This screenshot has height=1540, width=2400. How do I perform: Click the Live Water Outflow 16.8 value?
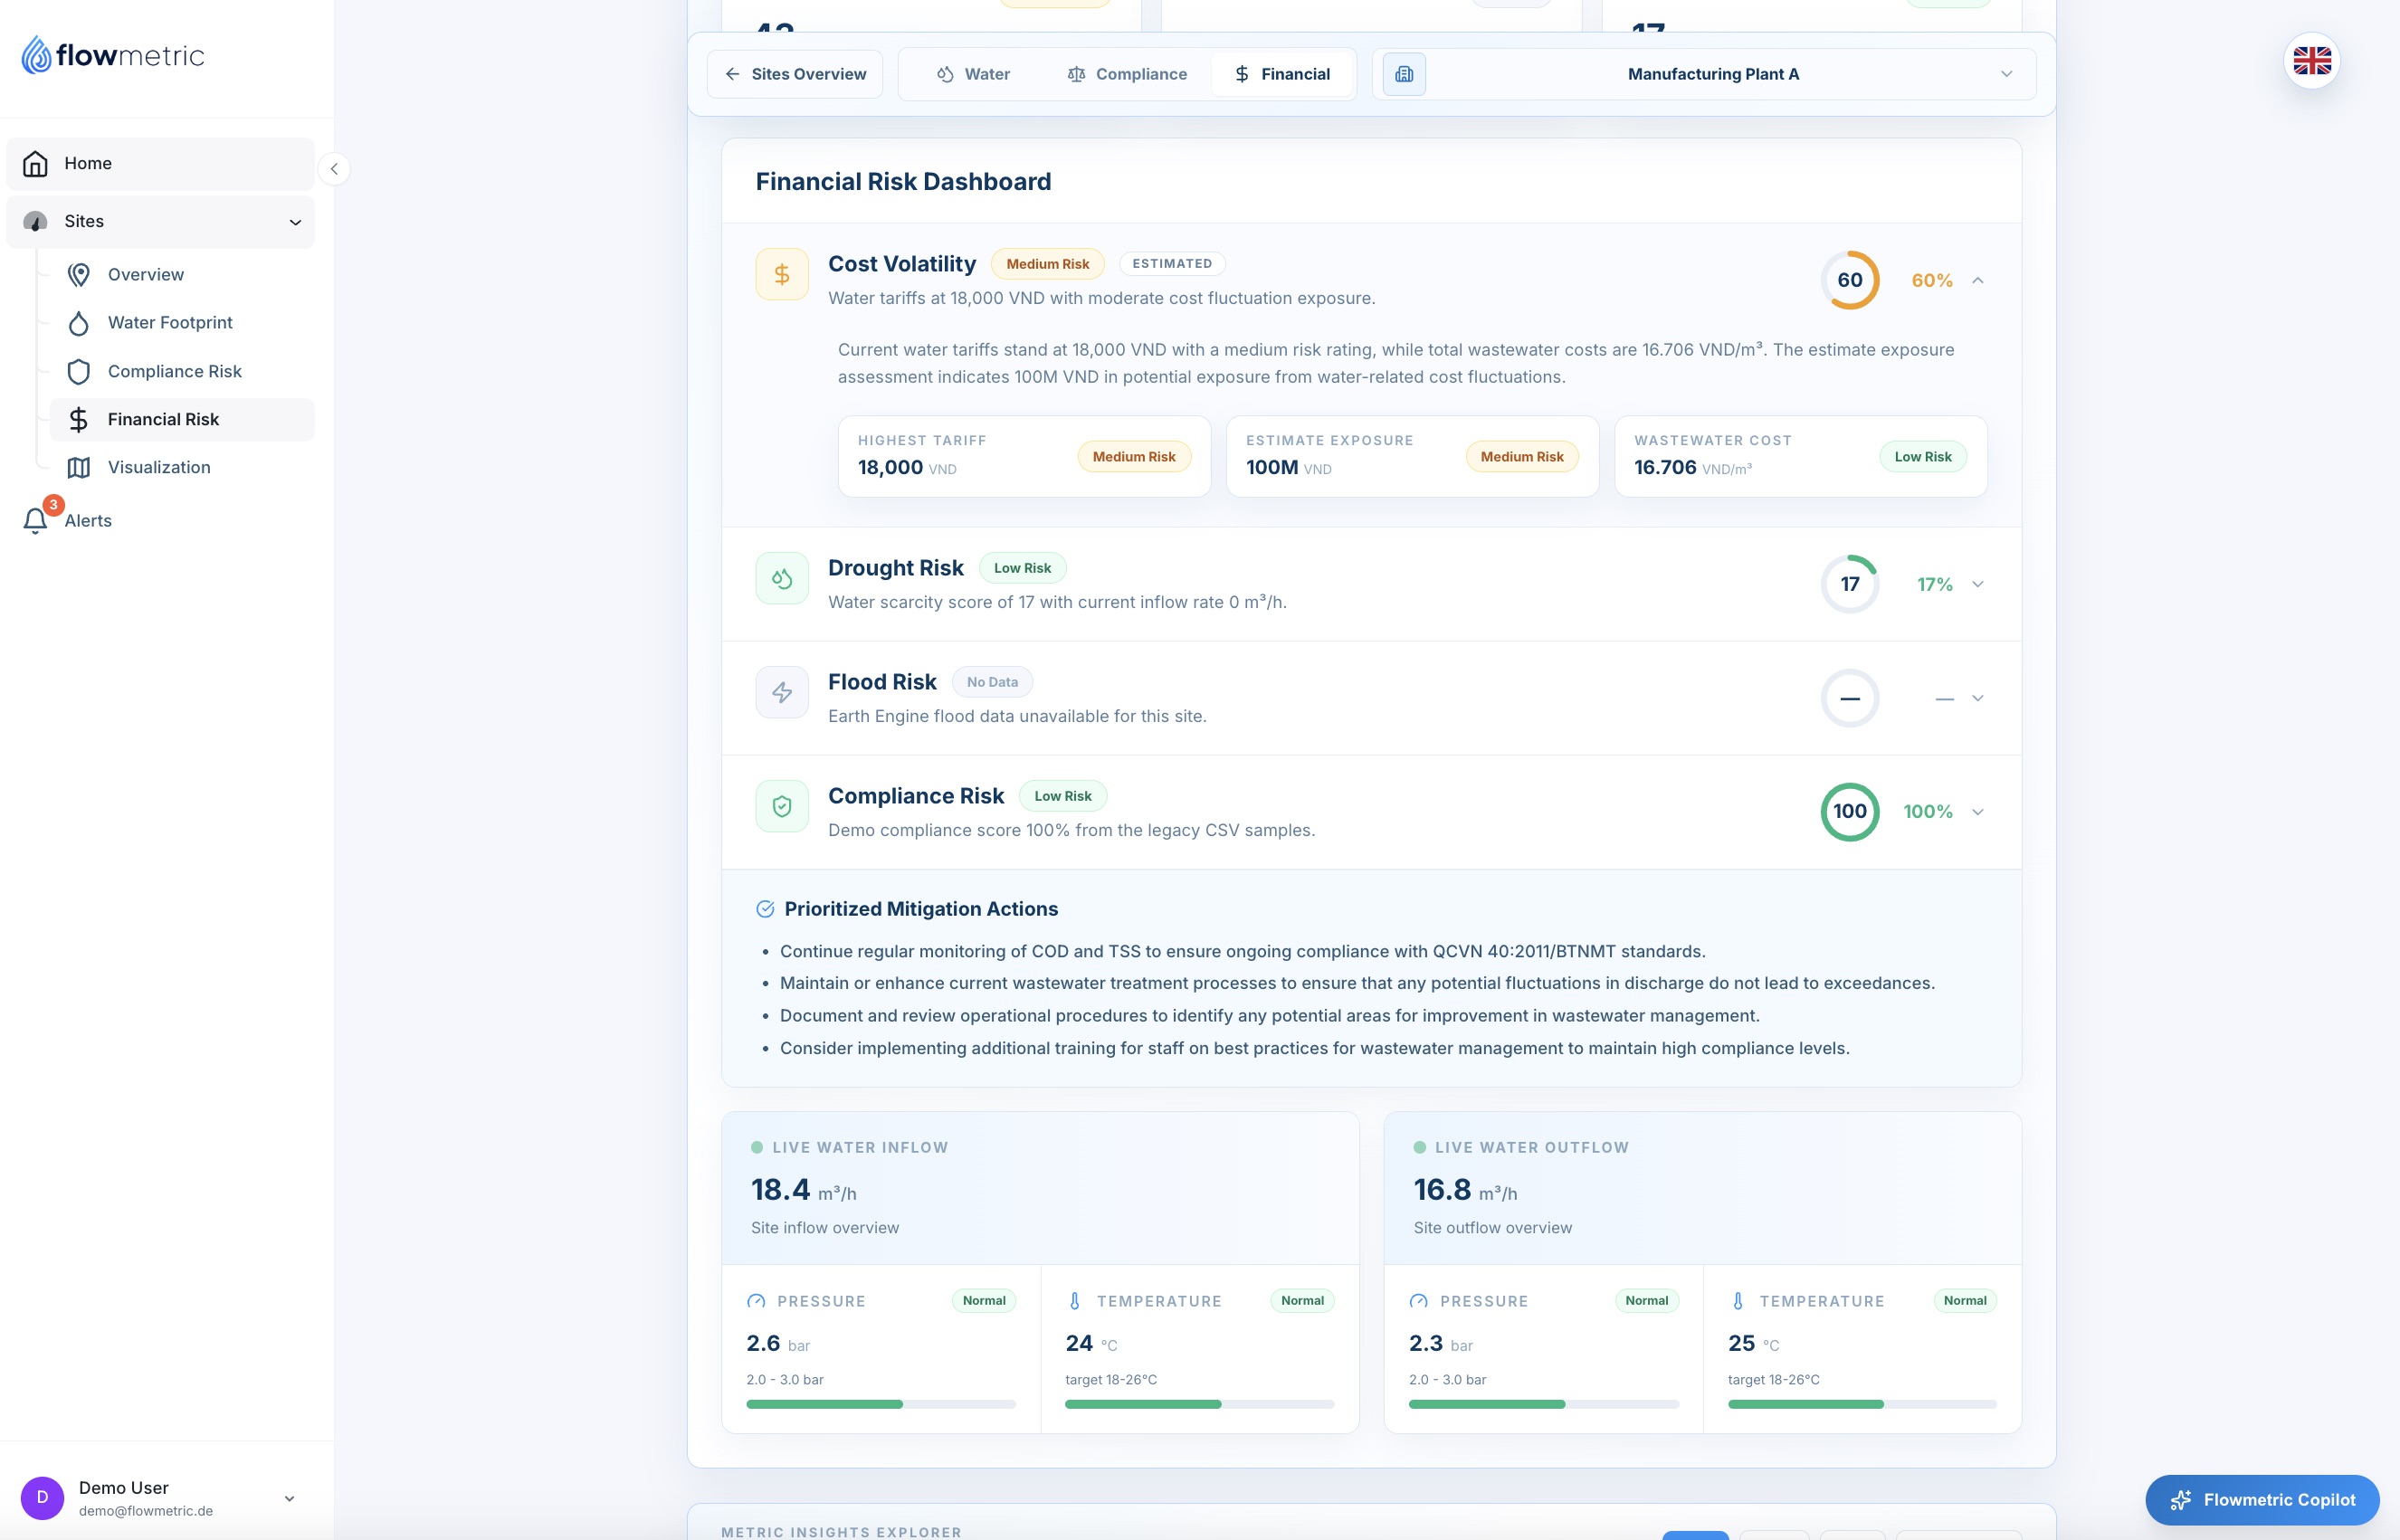(x=1442, y=1189)
